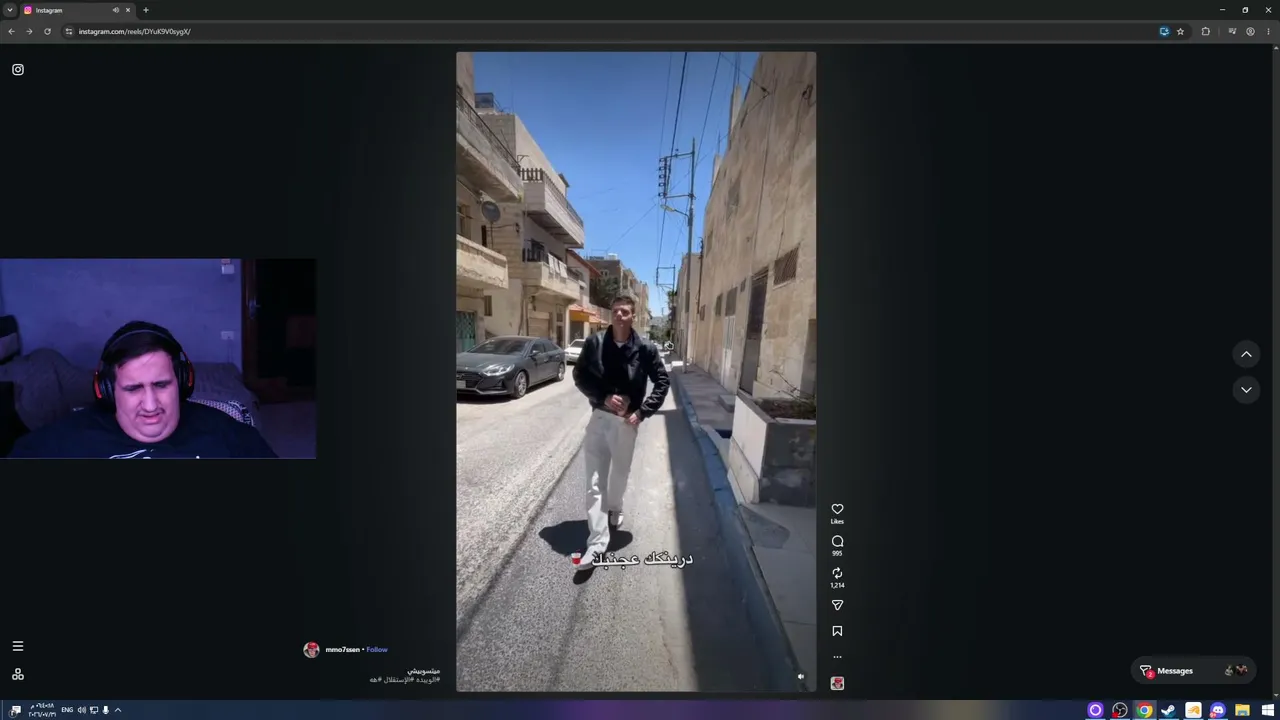Click the ENG language indicator in the taskbar
This screenshot has height=720, width=1280.
point(67,710)
